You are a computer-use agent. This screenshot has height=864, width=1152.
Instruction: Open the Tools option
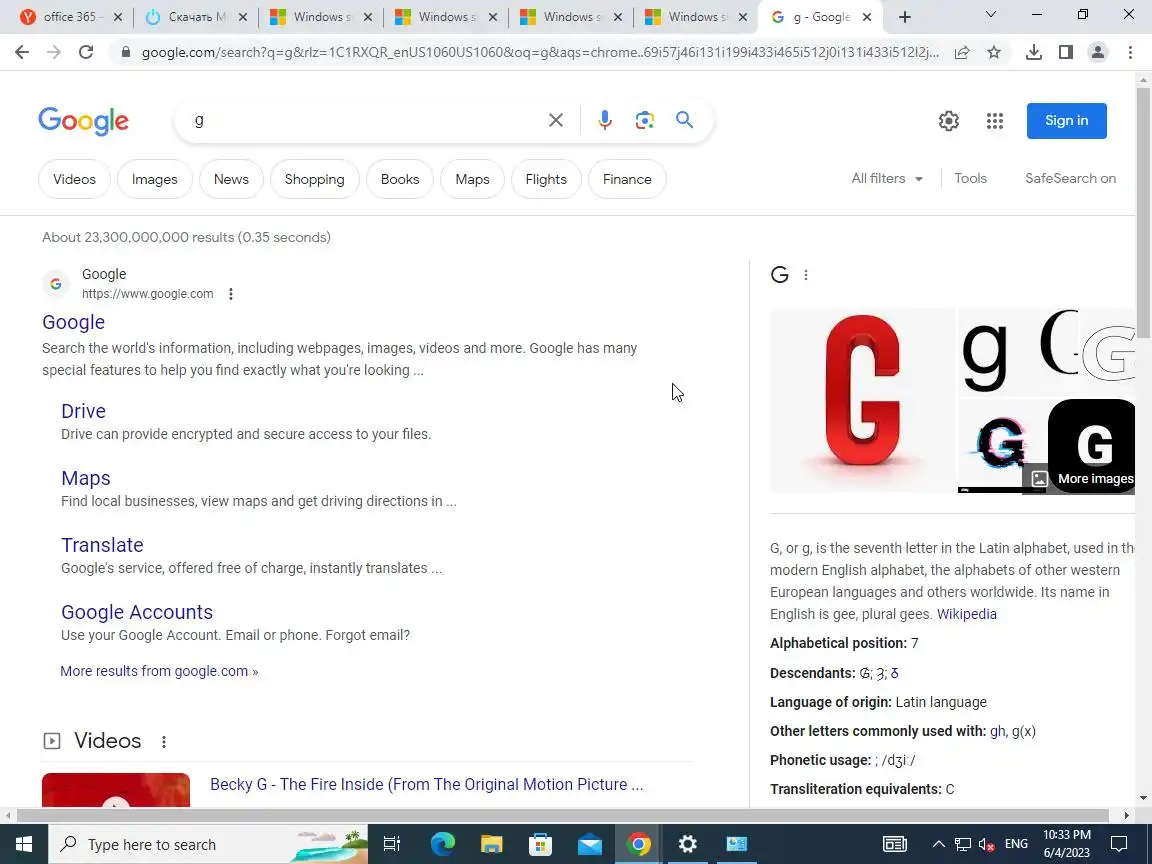tap(970, 179)
